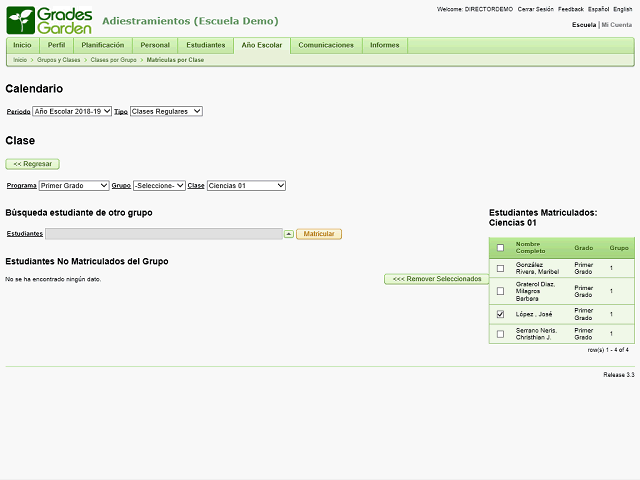Click the Matricular button
This screenshot has width=640, height=480.
(x=319, y=234)
